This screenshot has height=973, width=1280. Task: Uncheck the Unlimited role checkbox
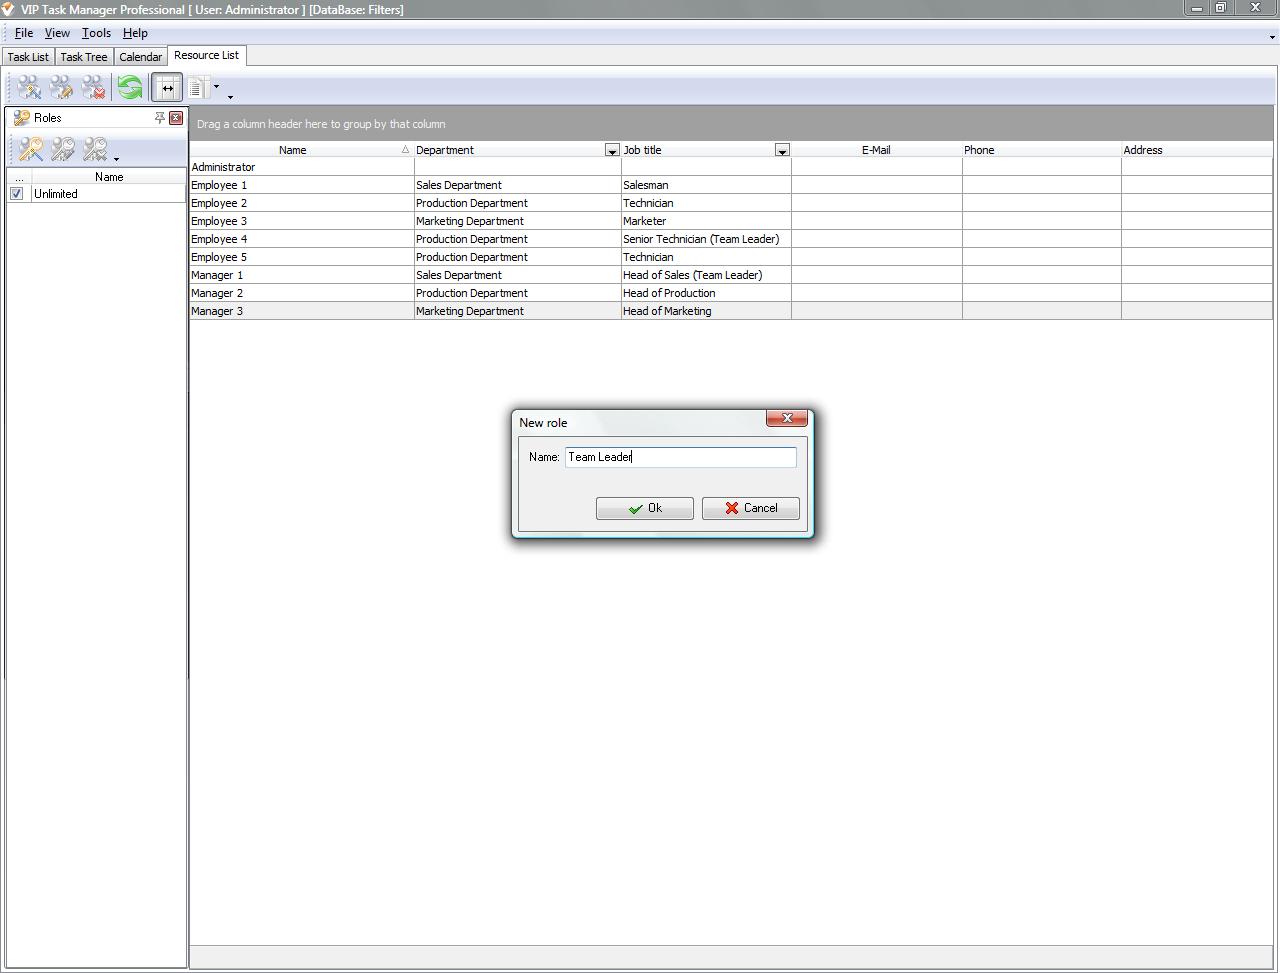pyautogui.click(x=17, y=194)
